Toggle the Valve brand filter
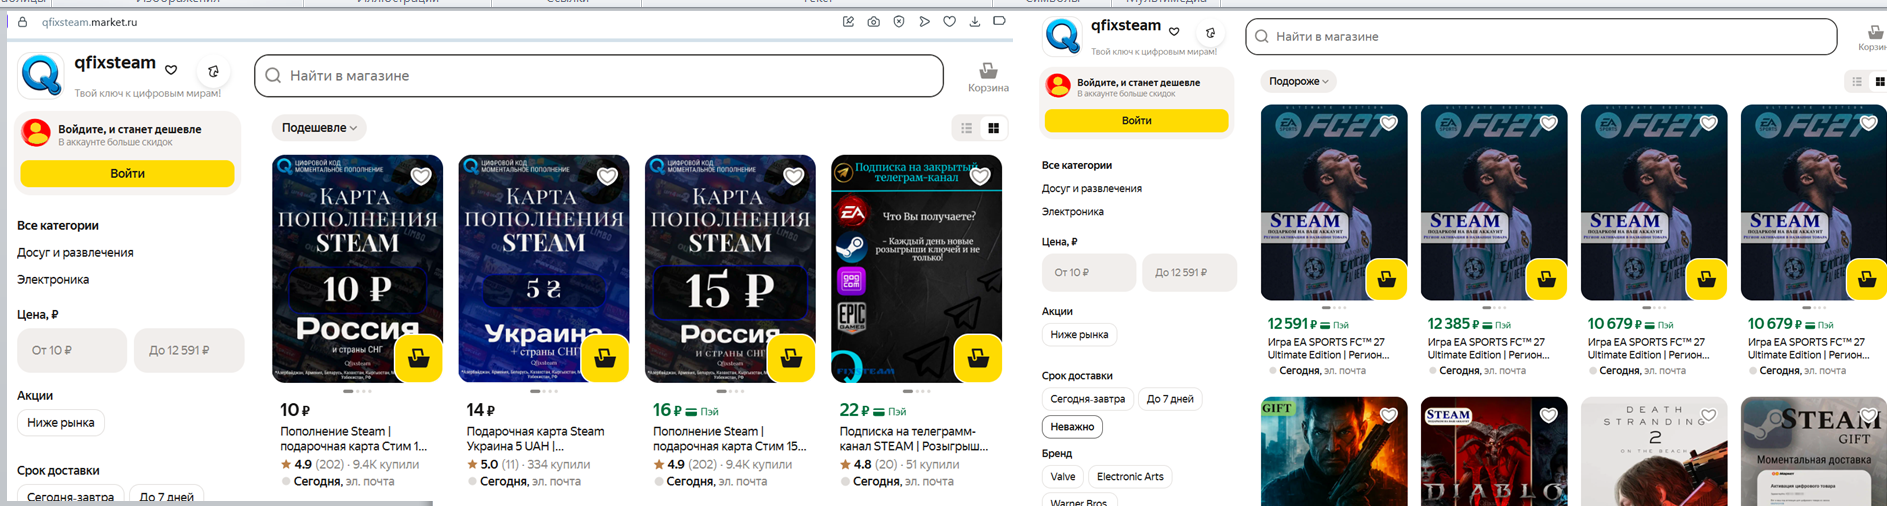Image resolution: width=1887 pixels, height=506 pixels. [x=1063, y=477]
